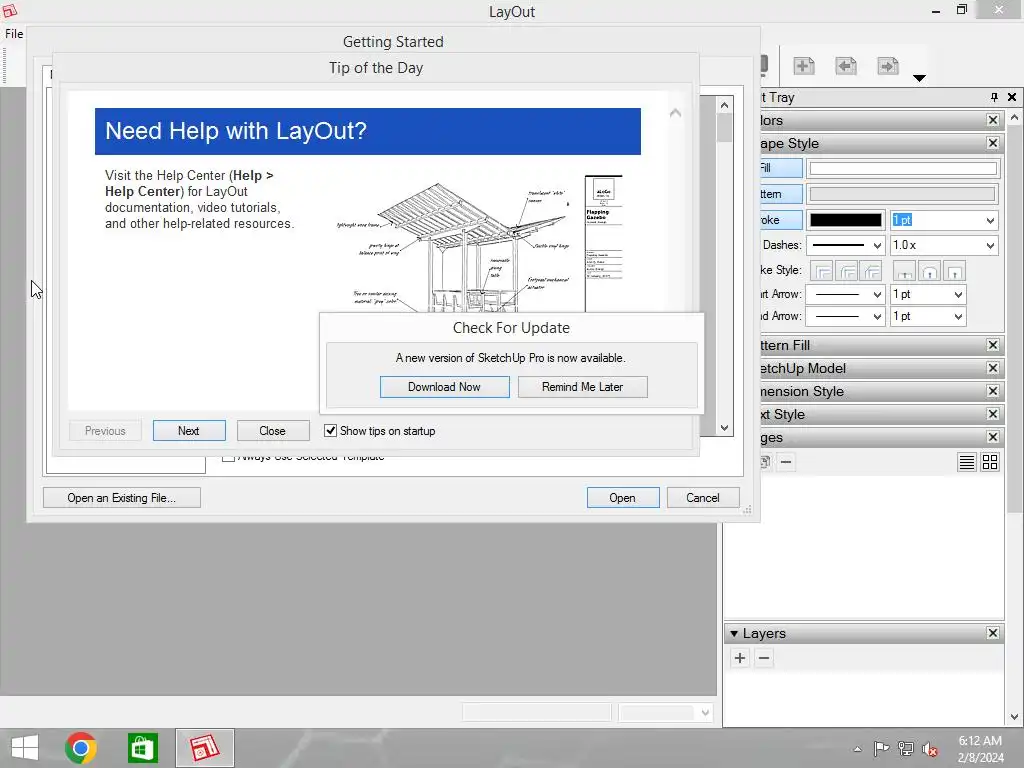Click Cancel in Getting Started dialog
The width and height of the screenshot is (1024, 768).
tap(703, 498)
